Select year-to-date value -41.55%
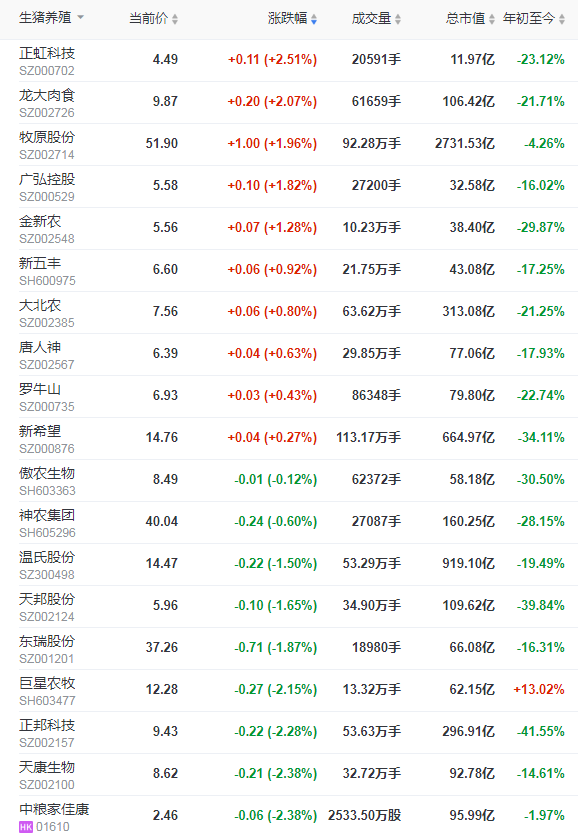Viewport: 578px width, 836px height. [541, 732]
